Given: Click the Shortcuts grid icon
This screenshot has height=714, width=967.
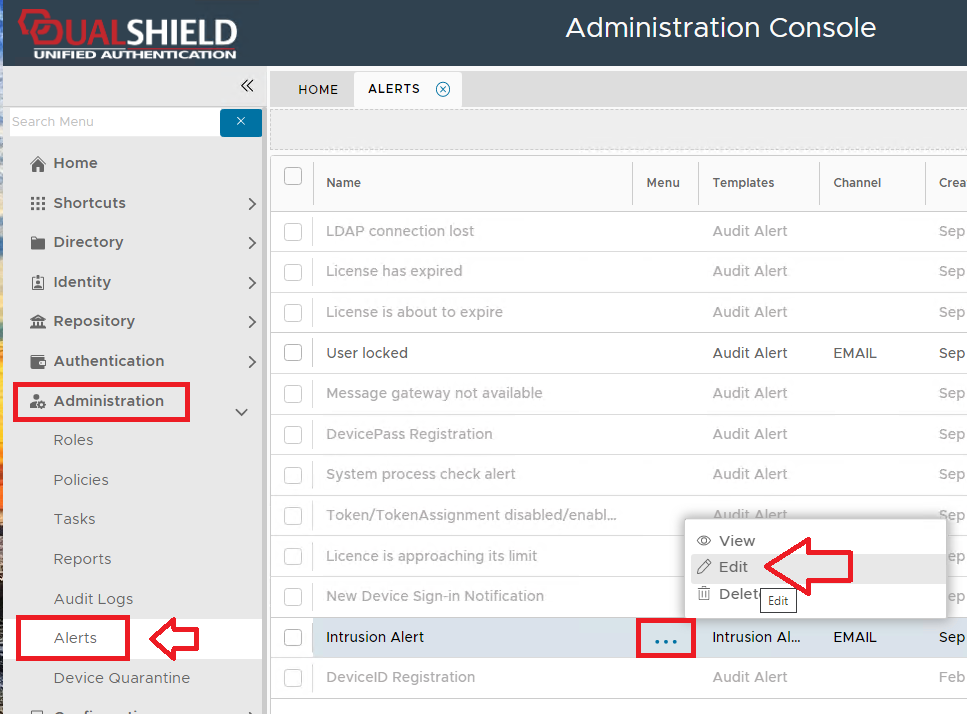Looking at the screenshot, I should (38, 203).
